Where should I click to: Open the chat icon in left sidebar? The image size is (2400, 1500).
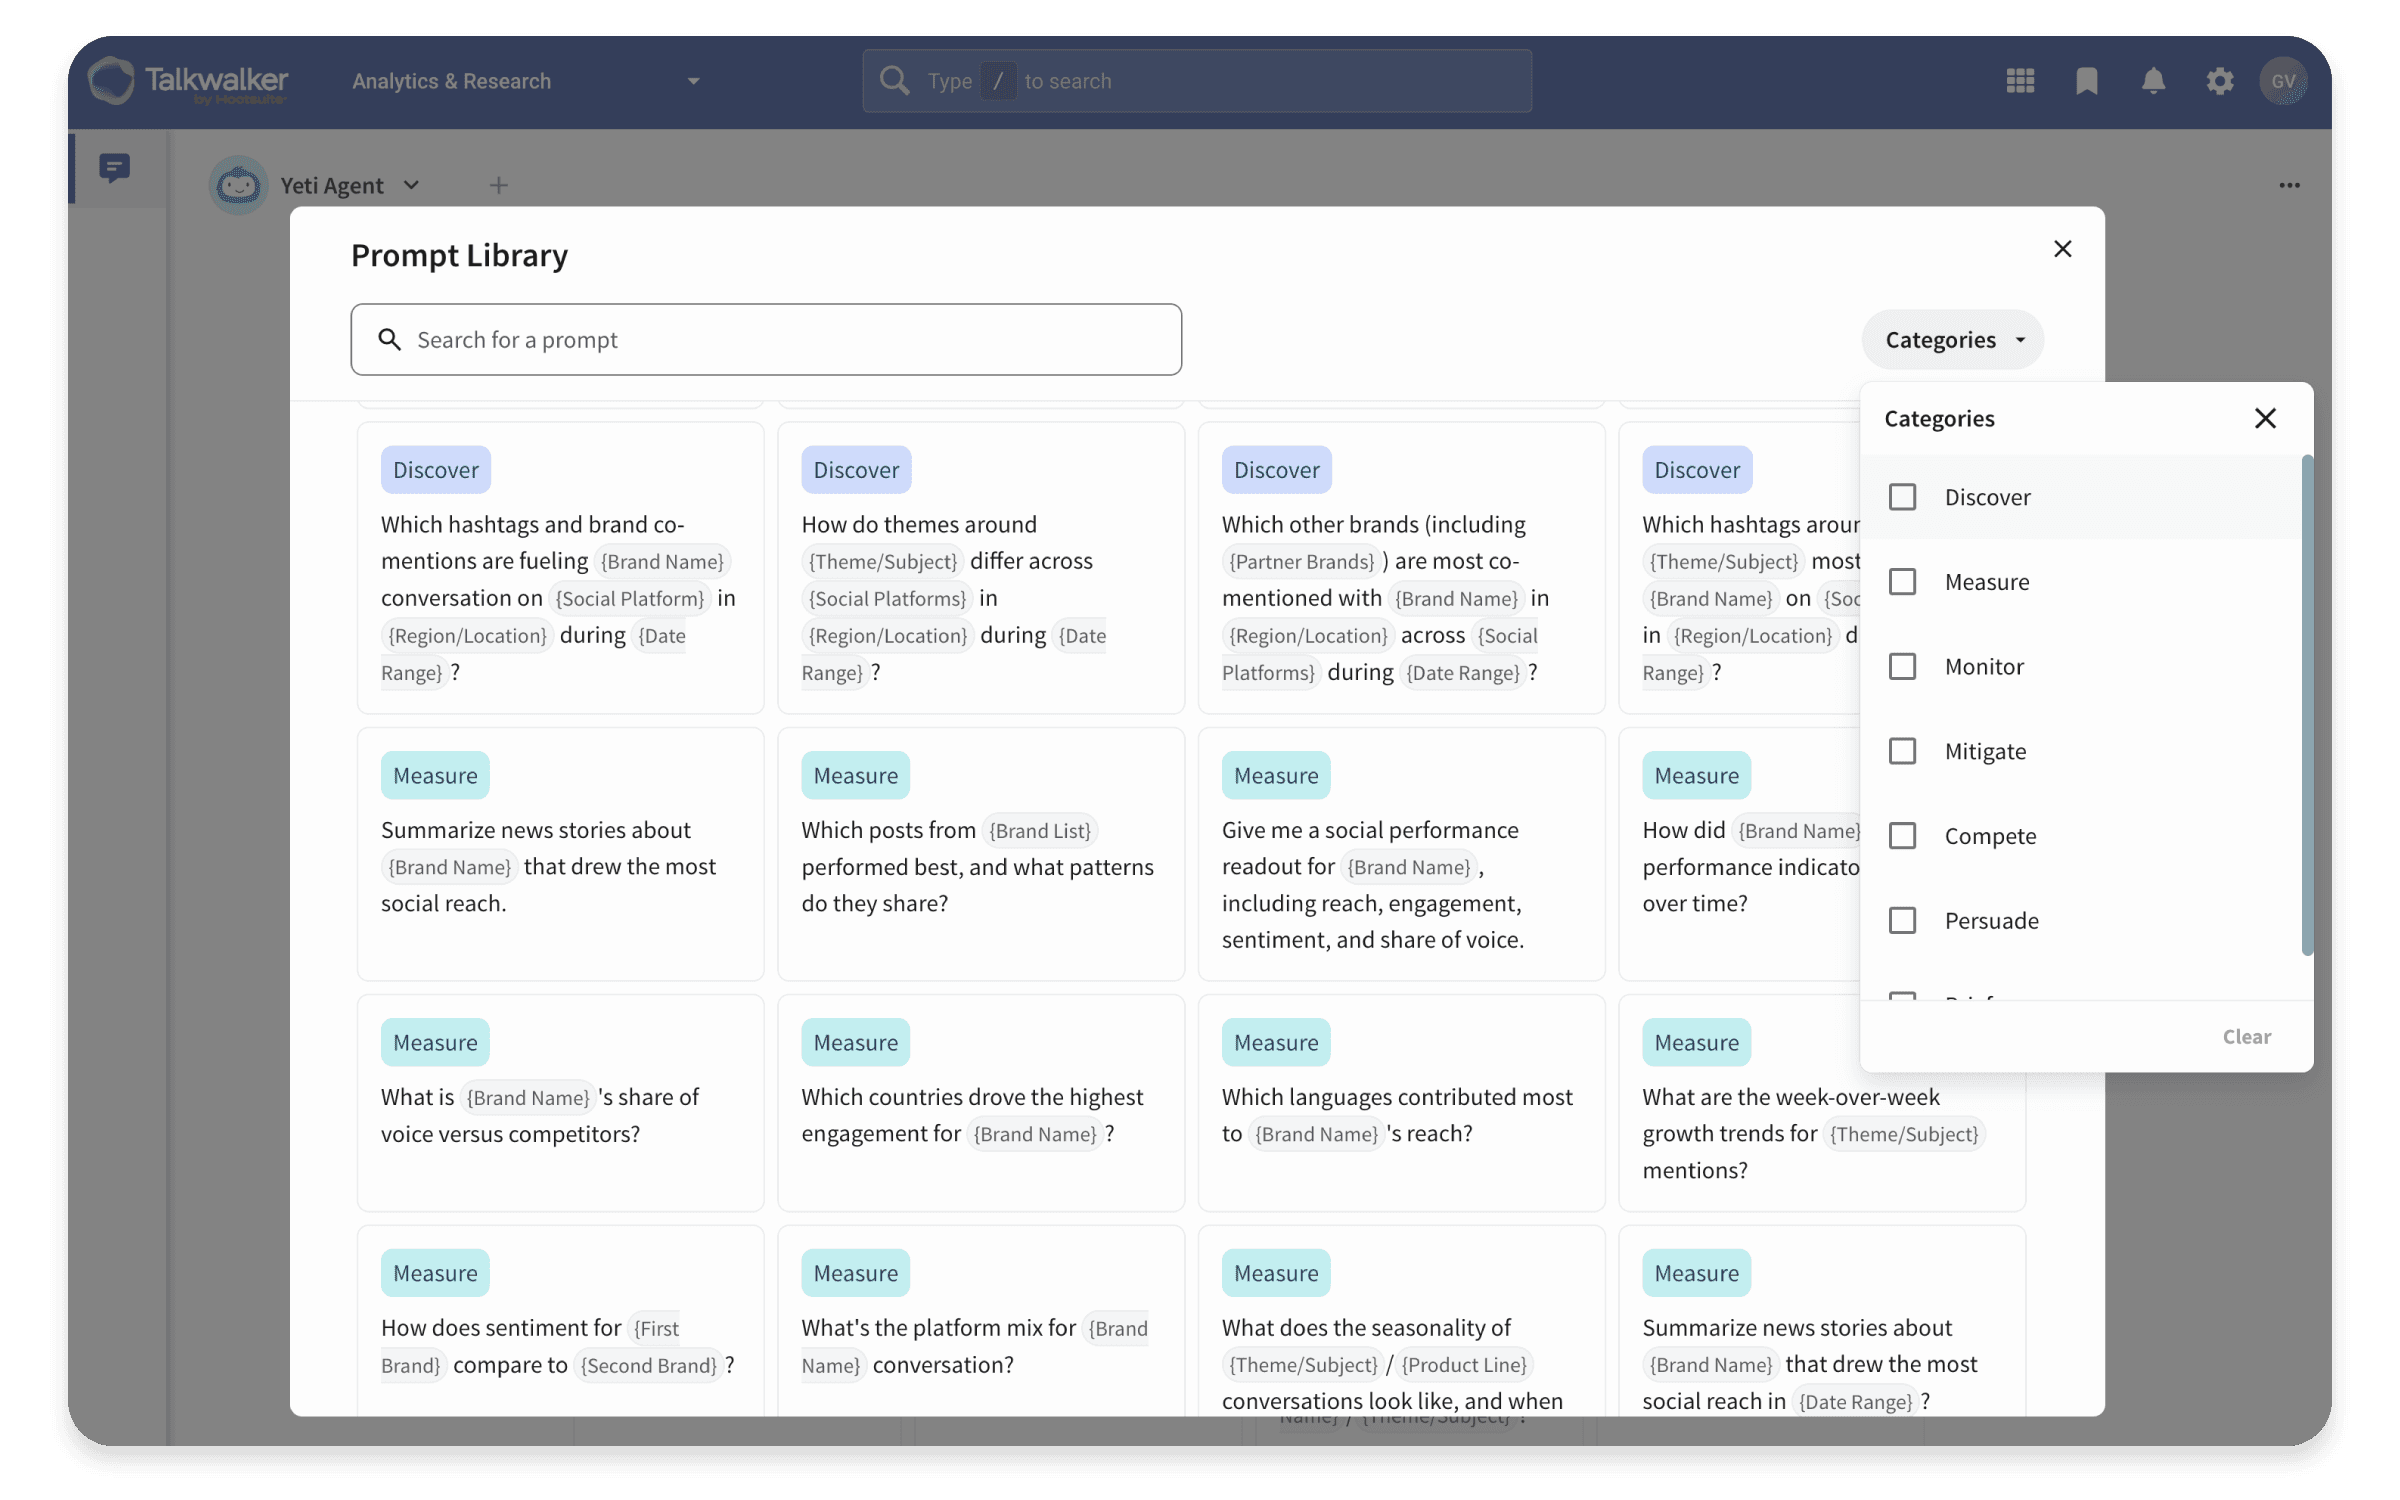tap(115, 168)
